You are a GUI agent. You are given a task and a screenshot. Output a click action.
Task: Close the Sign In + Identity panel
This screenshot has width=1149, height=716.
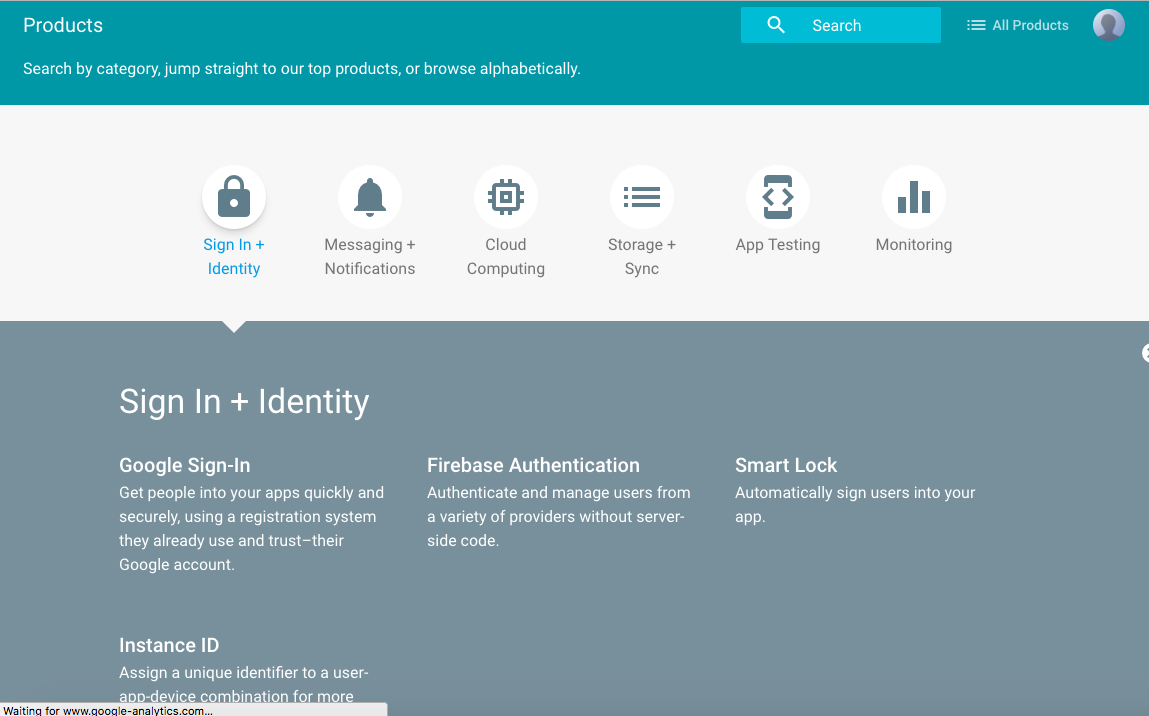click(1144, 353)
